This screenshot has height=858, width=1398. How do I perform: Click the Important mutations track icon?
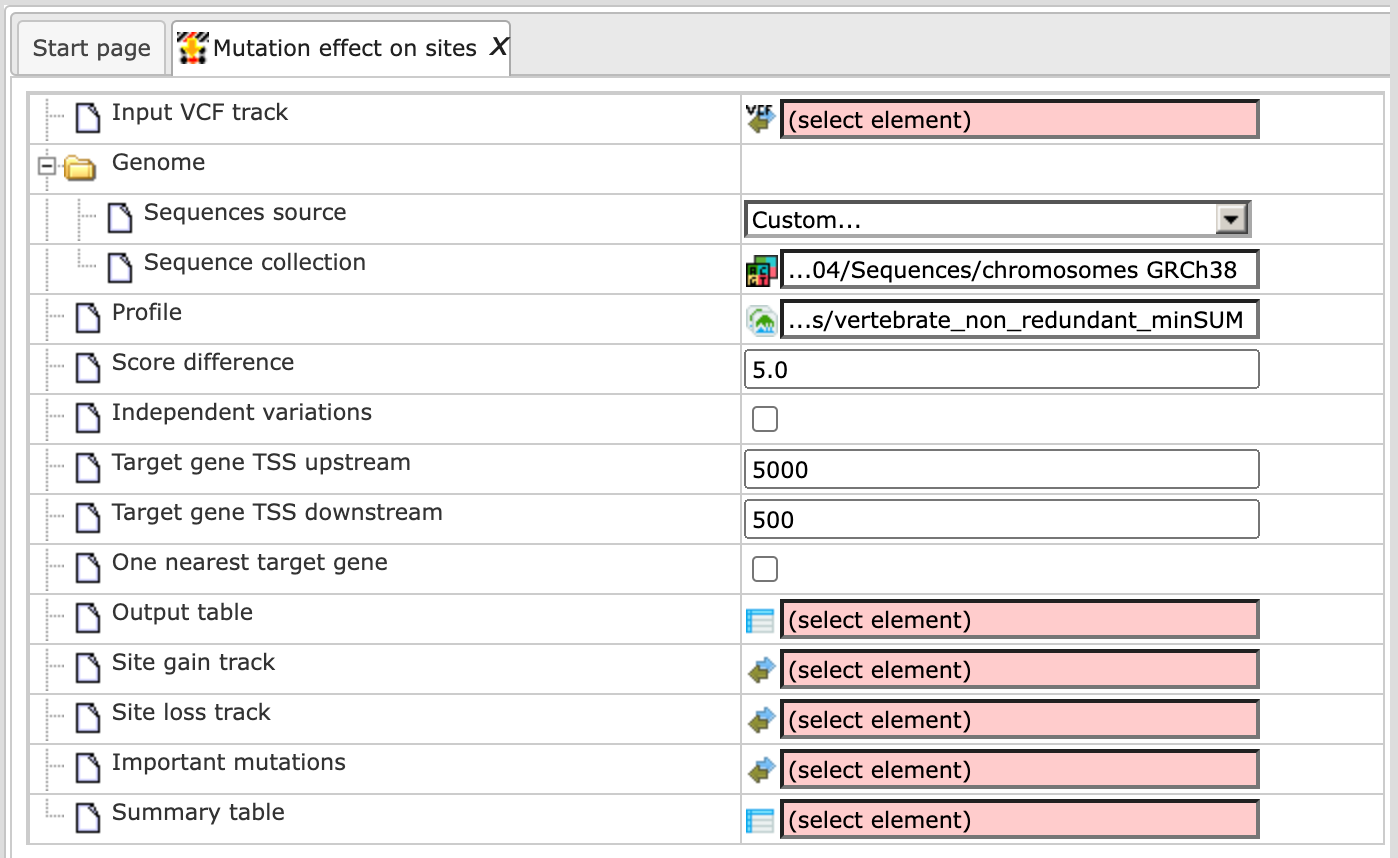761,770
